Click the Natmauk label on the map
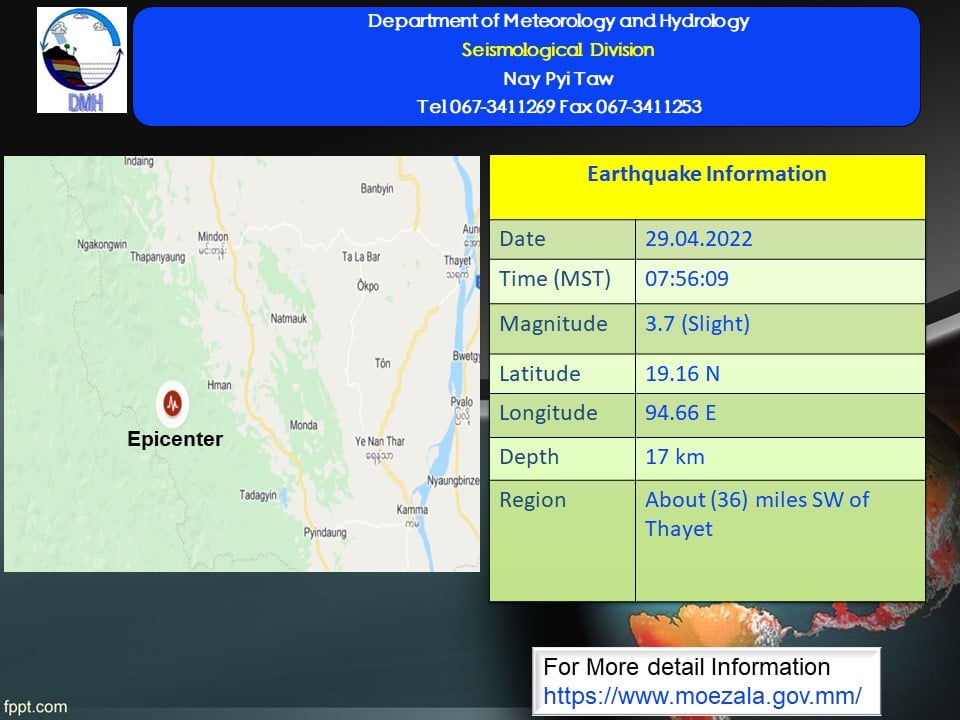 [x=291, y=319]
